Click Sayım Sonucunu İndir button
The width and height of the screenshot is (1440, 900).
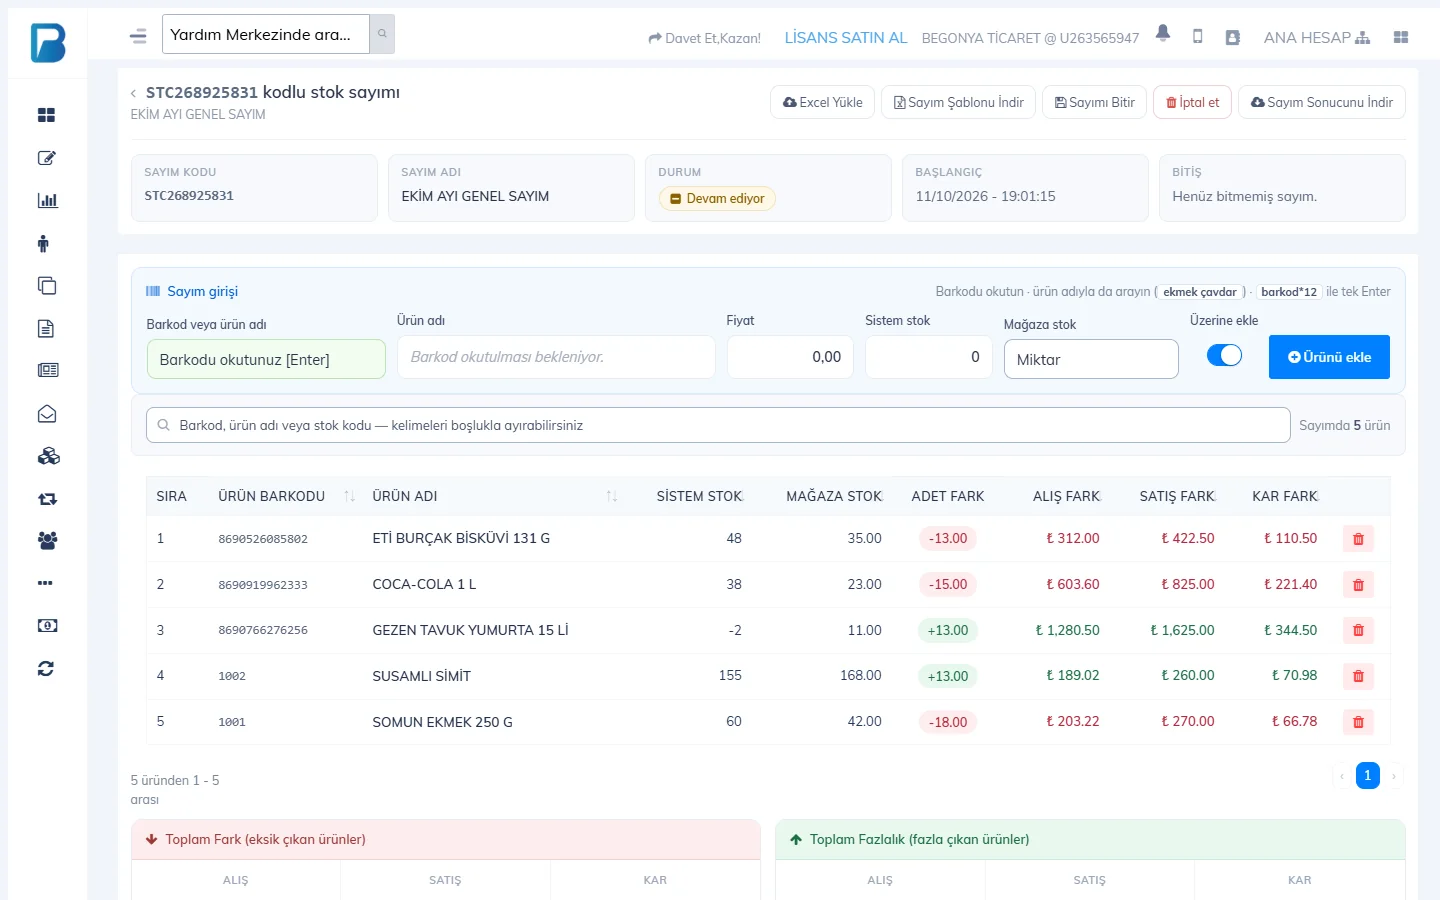tap(1322, 102)
